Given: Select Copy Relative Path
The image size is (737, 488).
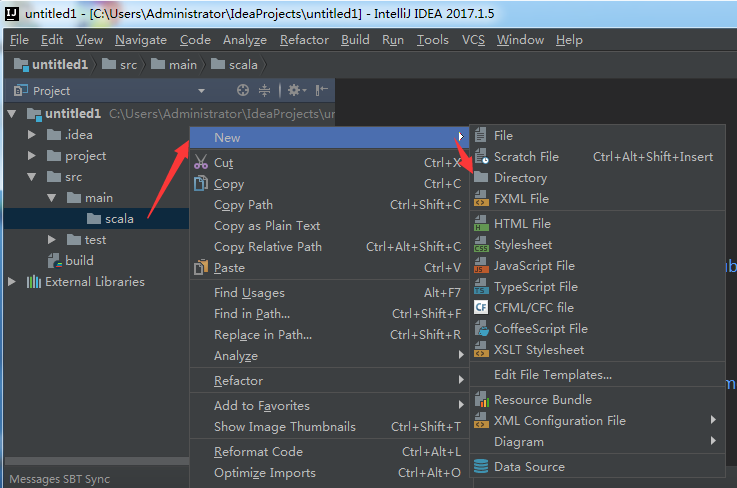Looking at the screenshot, I should 329,246.
